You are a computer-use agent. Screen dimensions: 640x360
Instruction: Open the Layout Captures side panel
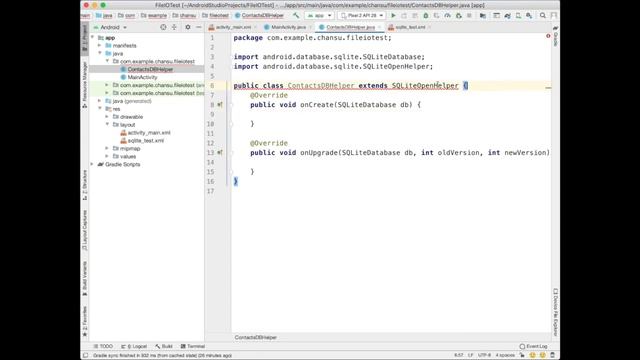(84, 231)
